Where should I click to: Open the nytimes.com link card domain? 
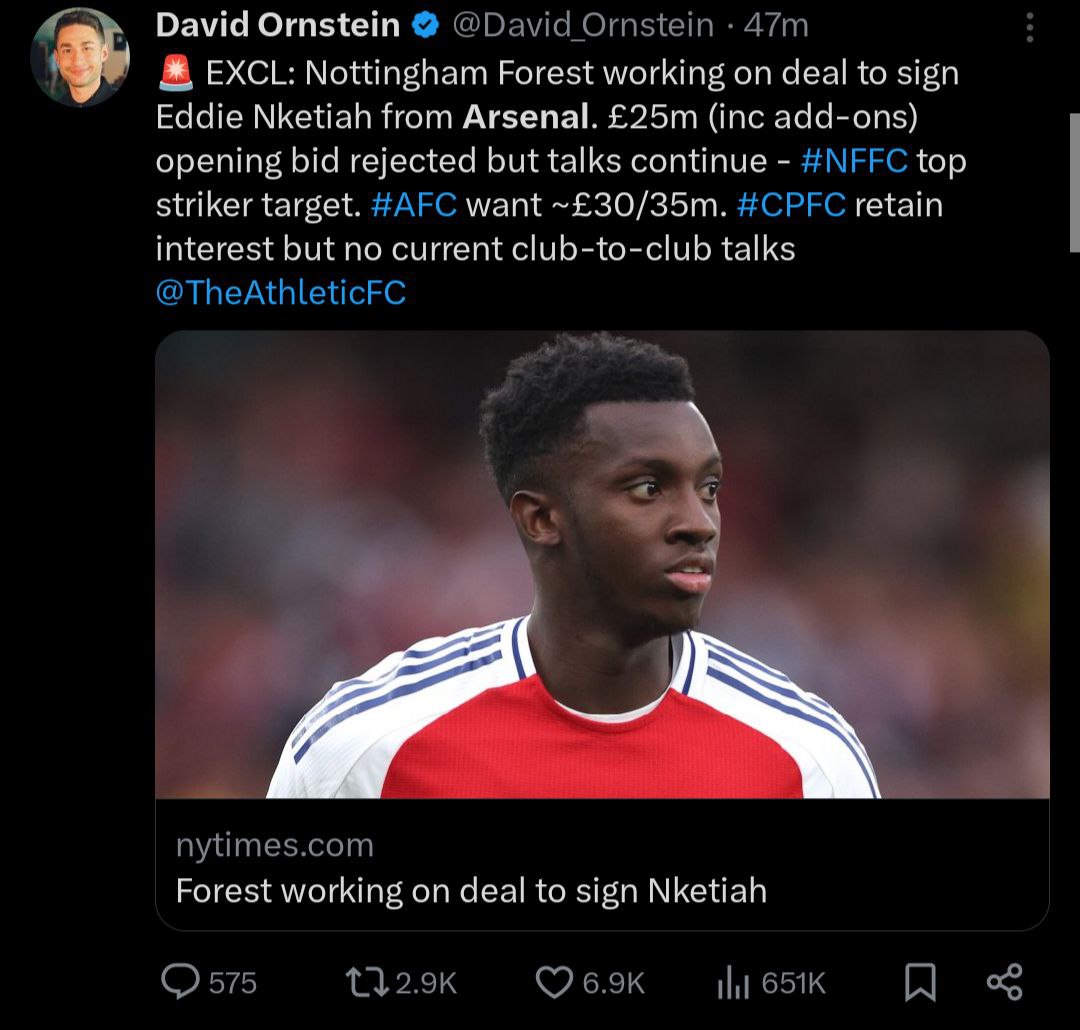coord(275,845)
